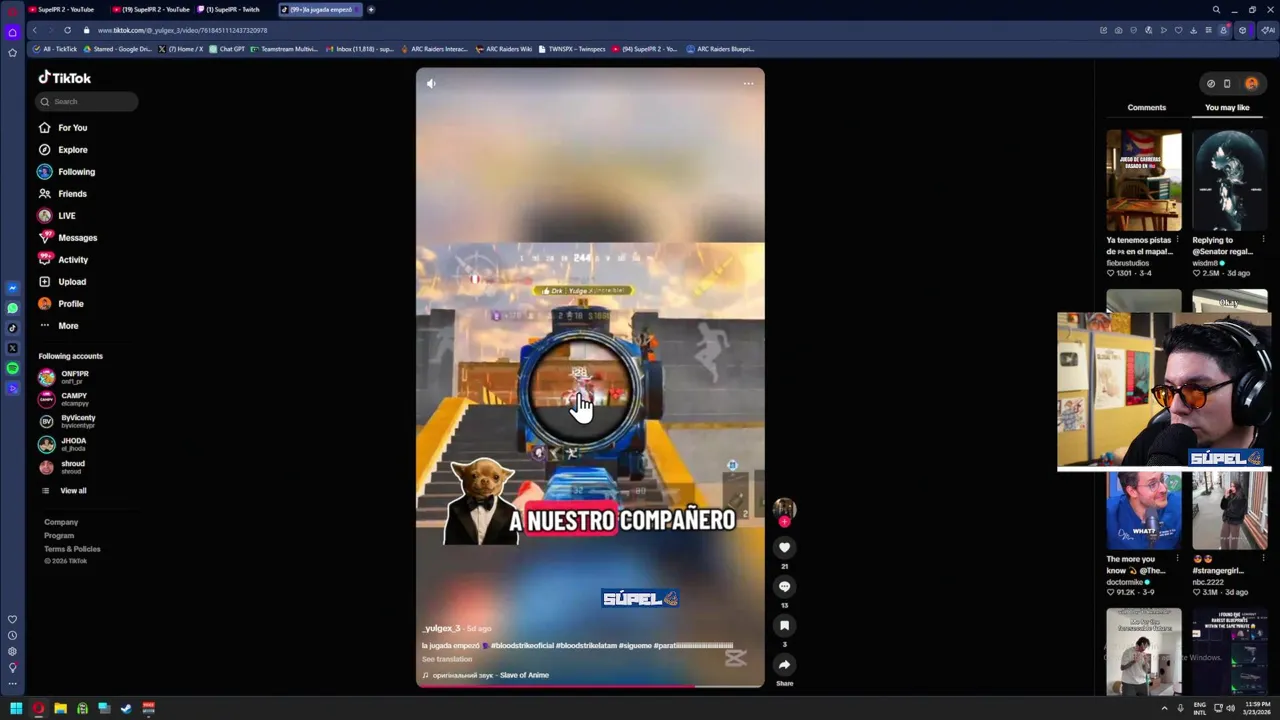This screenshot has width=1280, height=720.
Task: Switch to (19) SupelPR 2 YouTube tab
Action: tap(150, 10)
